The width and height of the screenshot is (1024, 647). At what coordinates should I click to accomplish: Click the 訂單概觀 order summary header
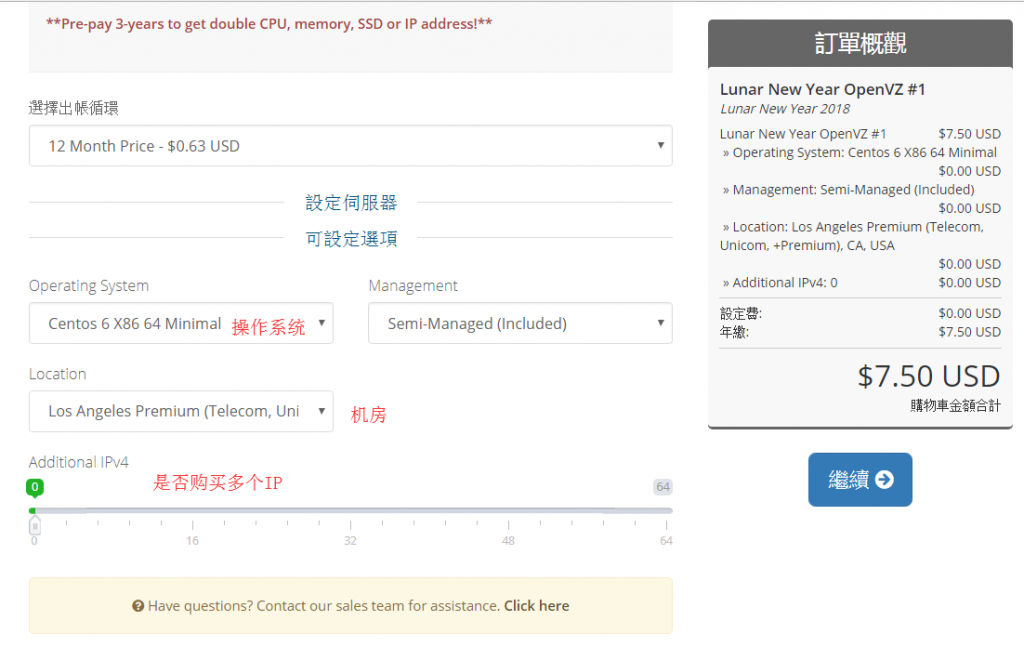tap(860, 44)
